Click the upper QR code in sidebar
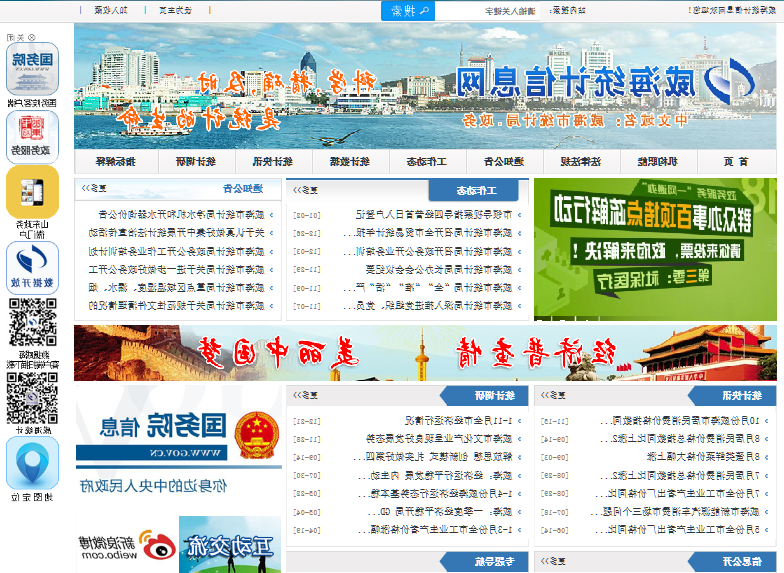The height and width of the screenshot is (573, 784). 32,322
